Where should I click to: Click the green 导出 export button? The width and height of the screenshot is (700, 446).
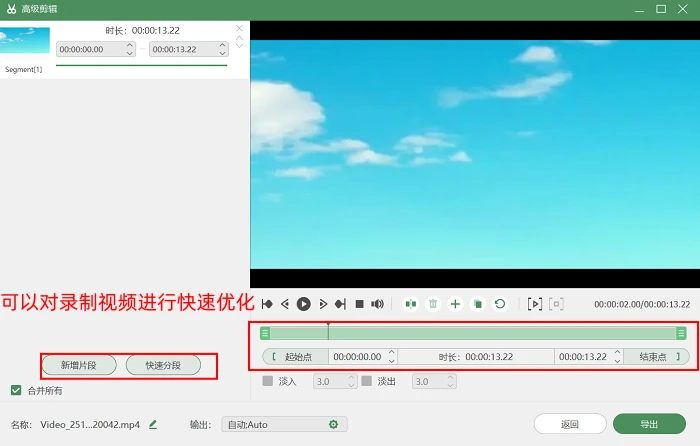coord(649,424)
